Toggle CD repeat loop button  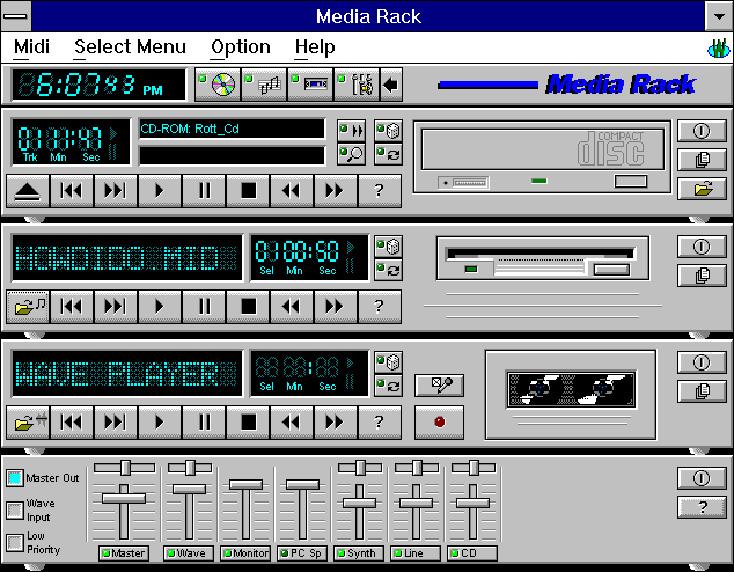388,154
